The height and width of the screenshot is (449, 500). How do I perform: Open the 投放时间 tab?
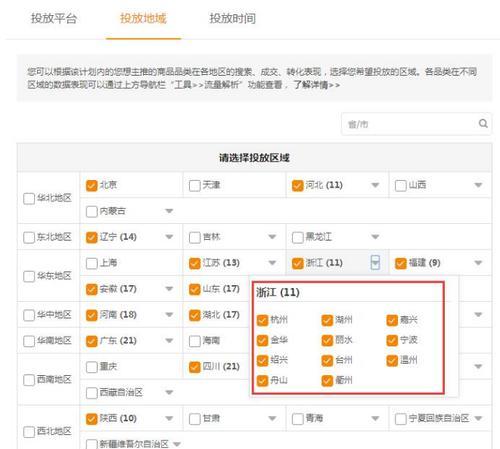coord(232,18)
